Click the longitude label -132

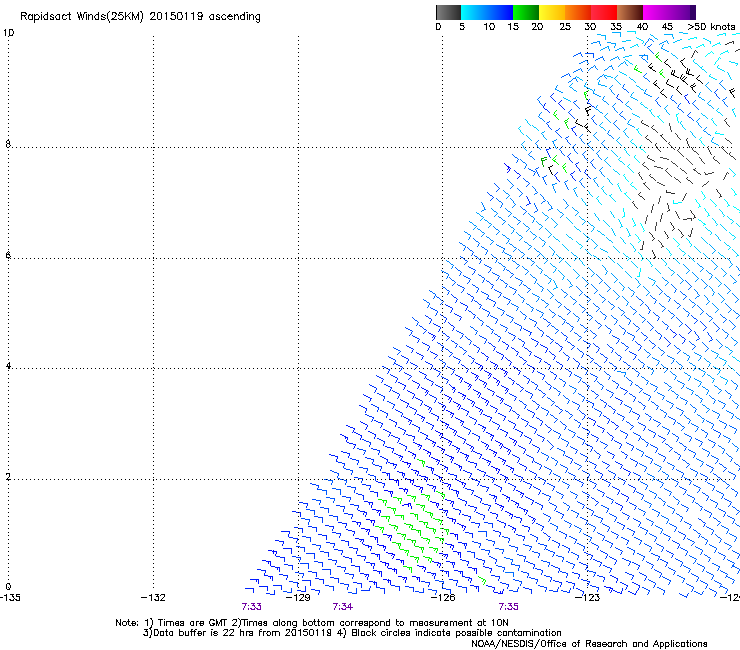point(153,598)
